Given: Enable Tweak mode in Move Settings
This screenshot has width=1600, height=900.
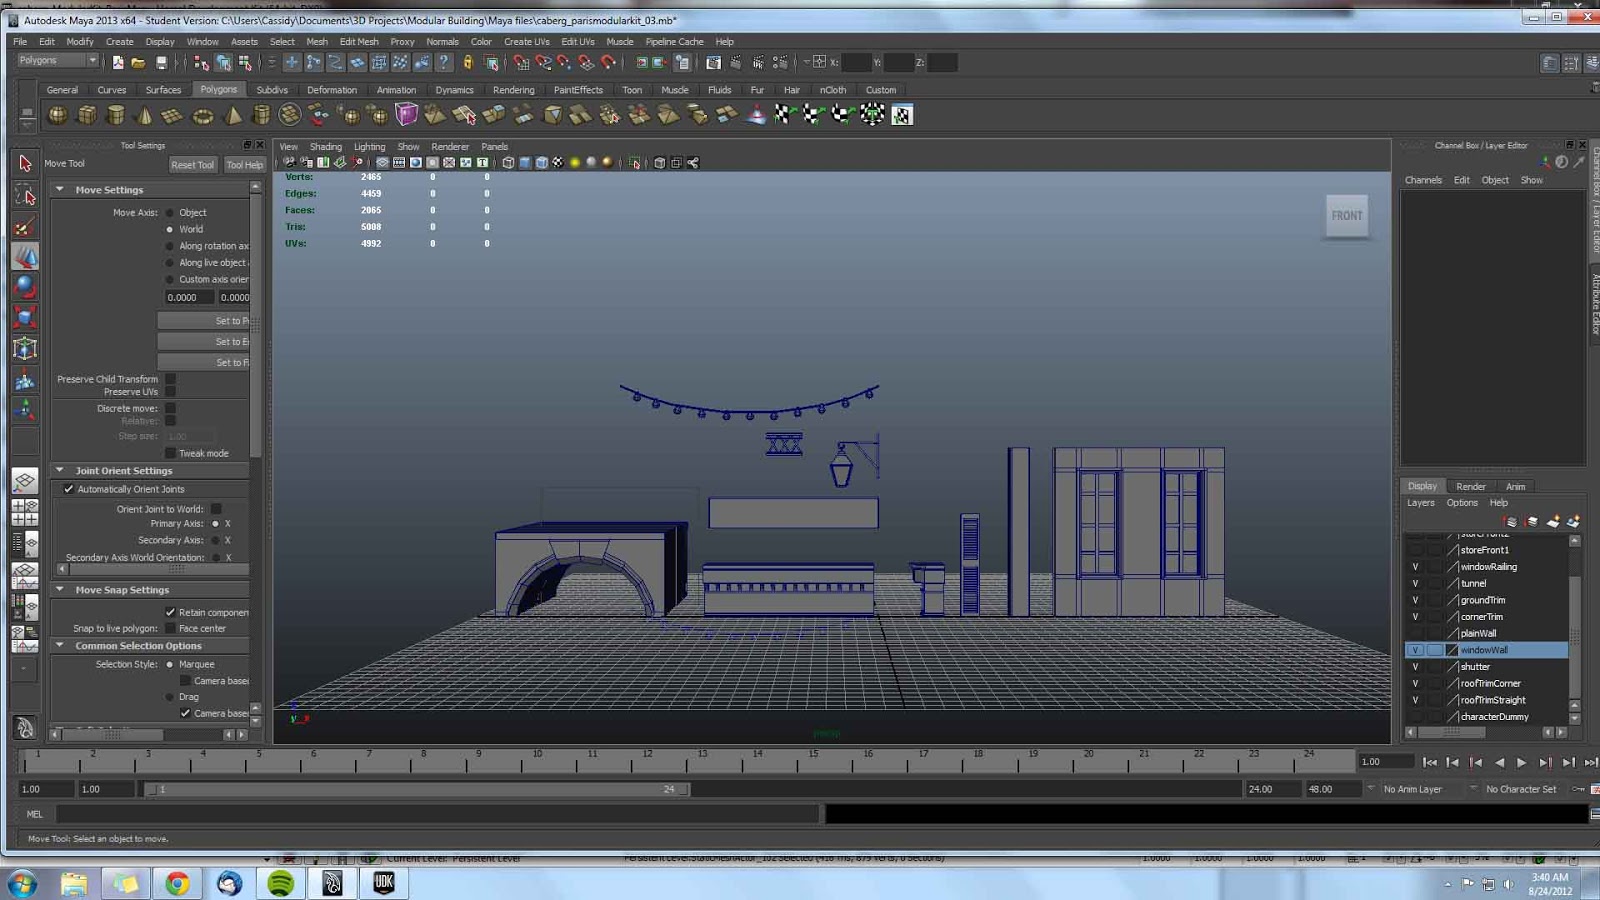Looking at the screenshot, I should click(172, 453).
